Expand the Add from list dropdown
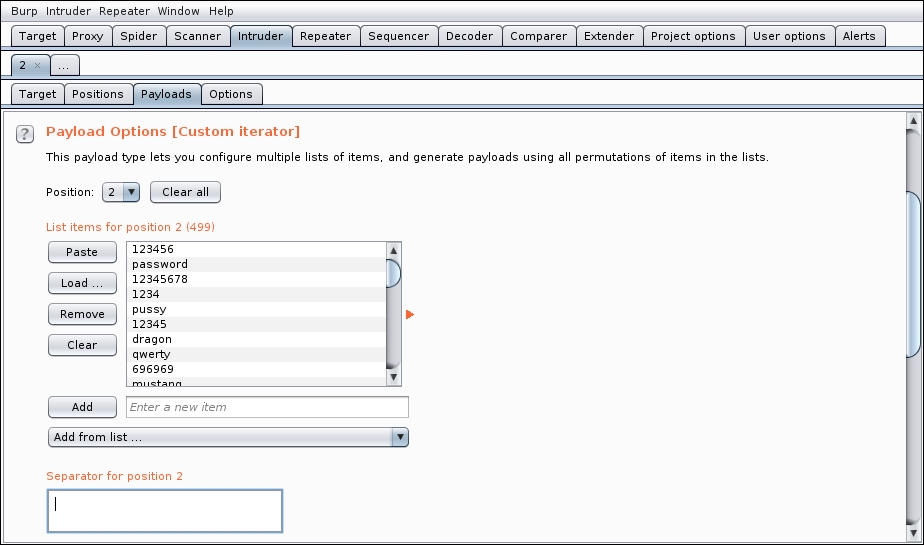This screenshot has height=545, width=924. [x=228, y=437]
